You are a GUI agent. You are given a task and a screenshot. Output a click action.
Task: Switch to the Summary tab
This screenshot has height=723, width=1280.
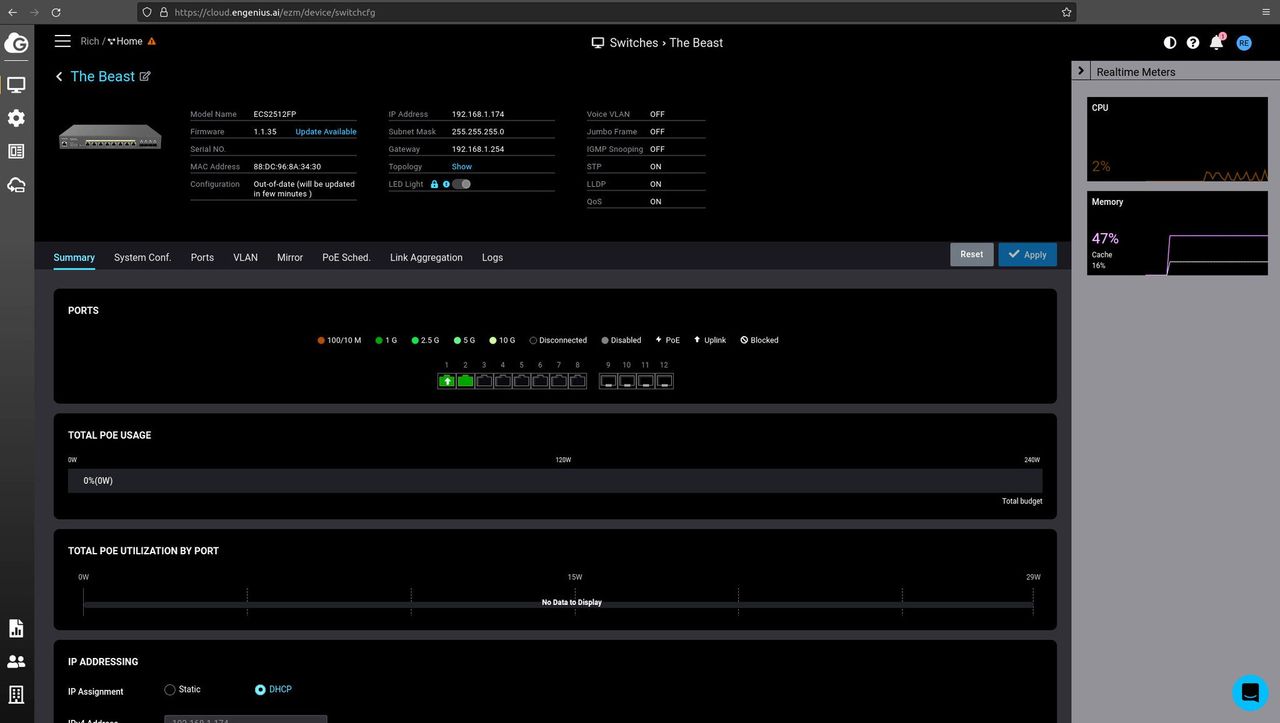(x=74, y=258)
